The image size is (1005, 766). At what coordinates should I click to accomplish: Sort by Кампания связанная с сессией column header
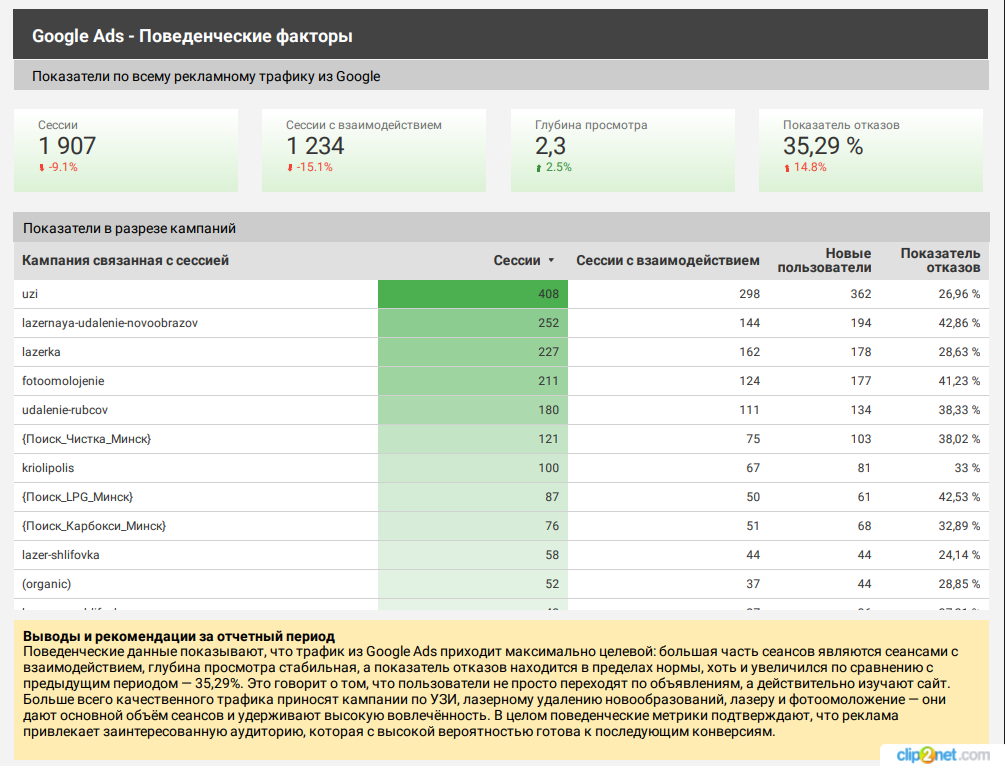click(125, 261)
